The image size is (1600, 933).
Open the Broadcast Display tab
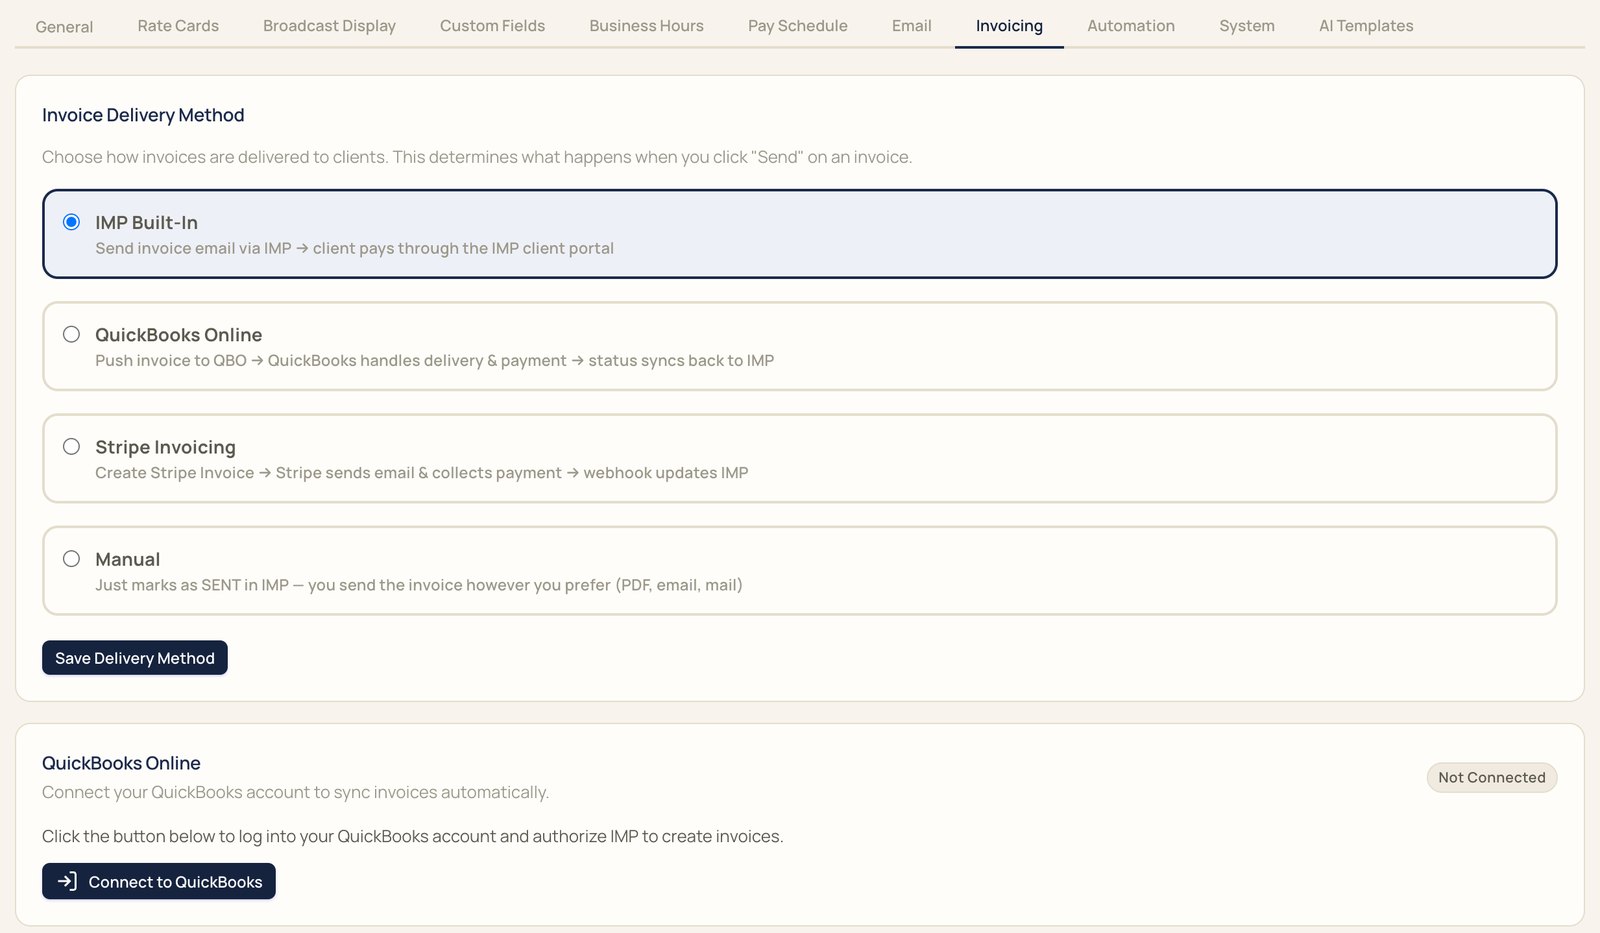click(x=329, y=26)
